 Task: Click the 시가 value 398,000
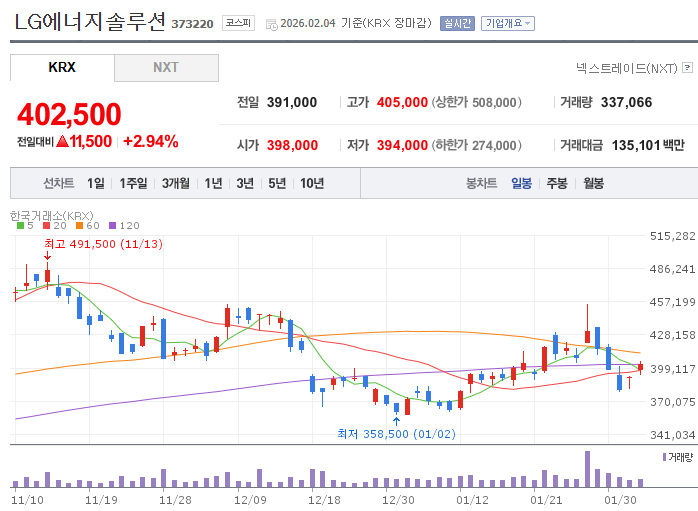pos(292,145)
